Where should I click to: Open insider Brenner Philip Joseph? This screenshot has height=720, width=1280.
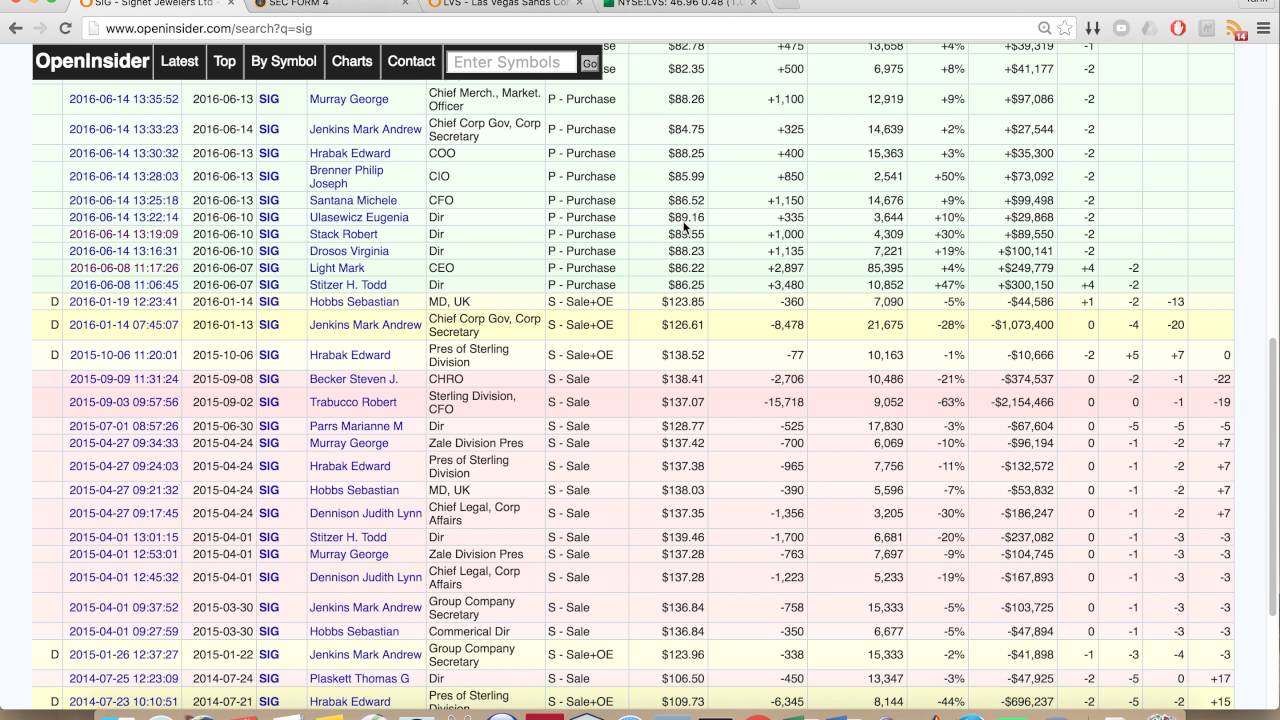[x=346, y=176]
